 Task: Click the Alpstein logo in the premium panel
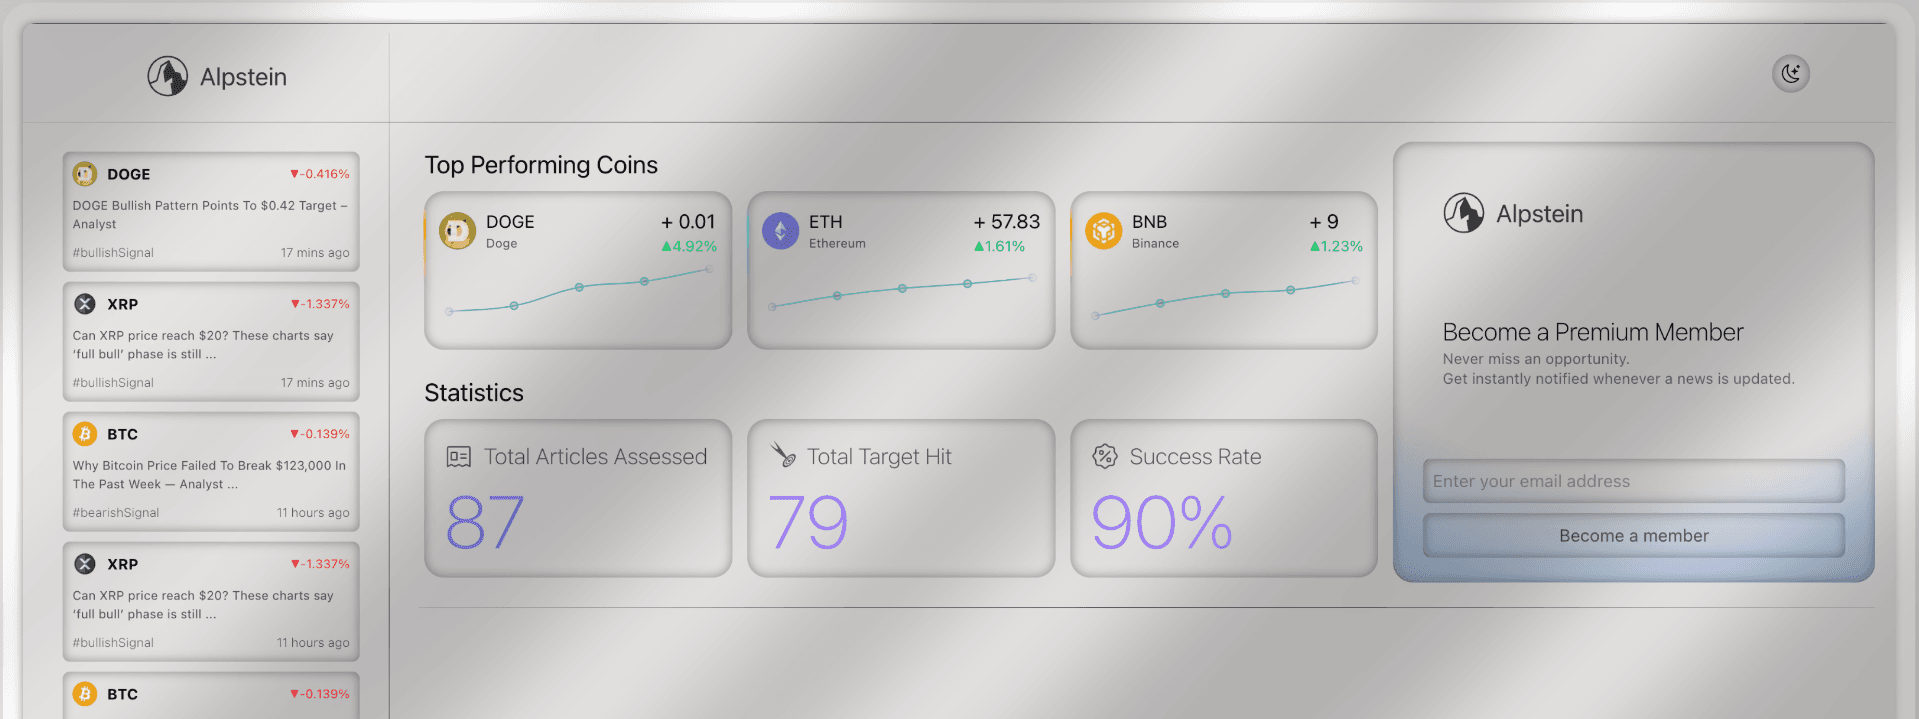click(x=1463, y=213)
